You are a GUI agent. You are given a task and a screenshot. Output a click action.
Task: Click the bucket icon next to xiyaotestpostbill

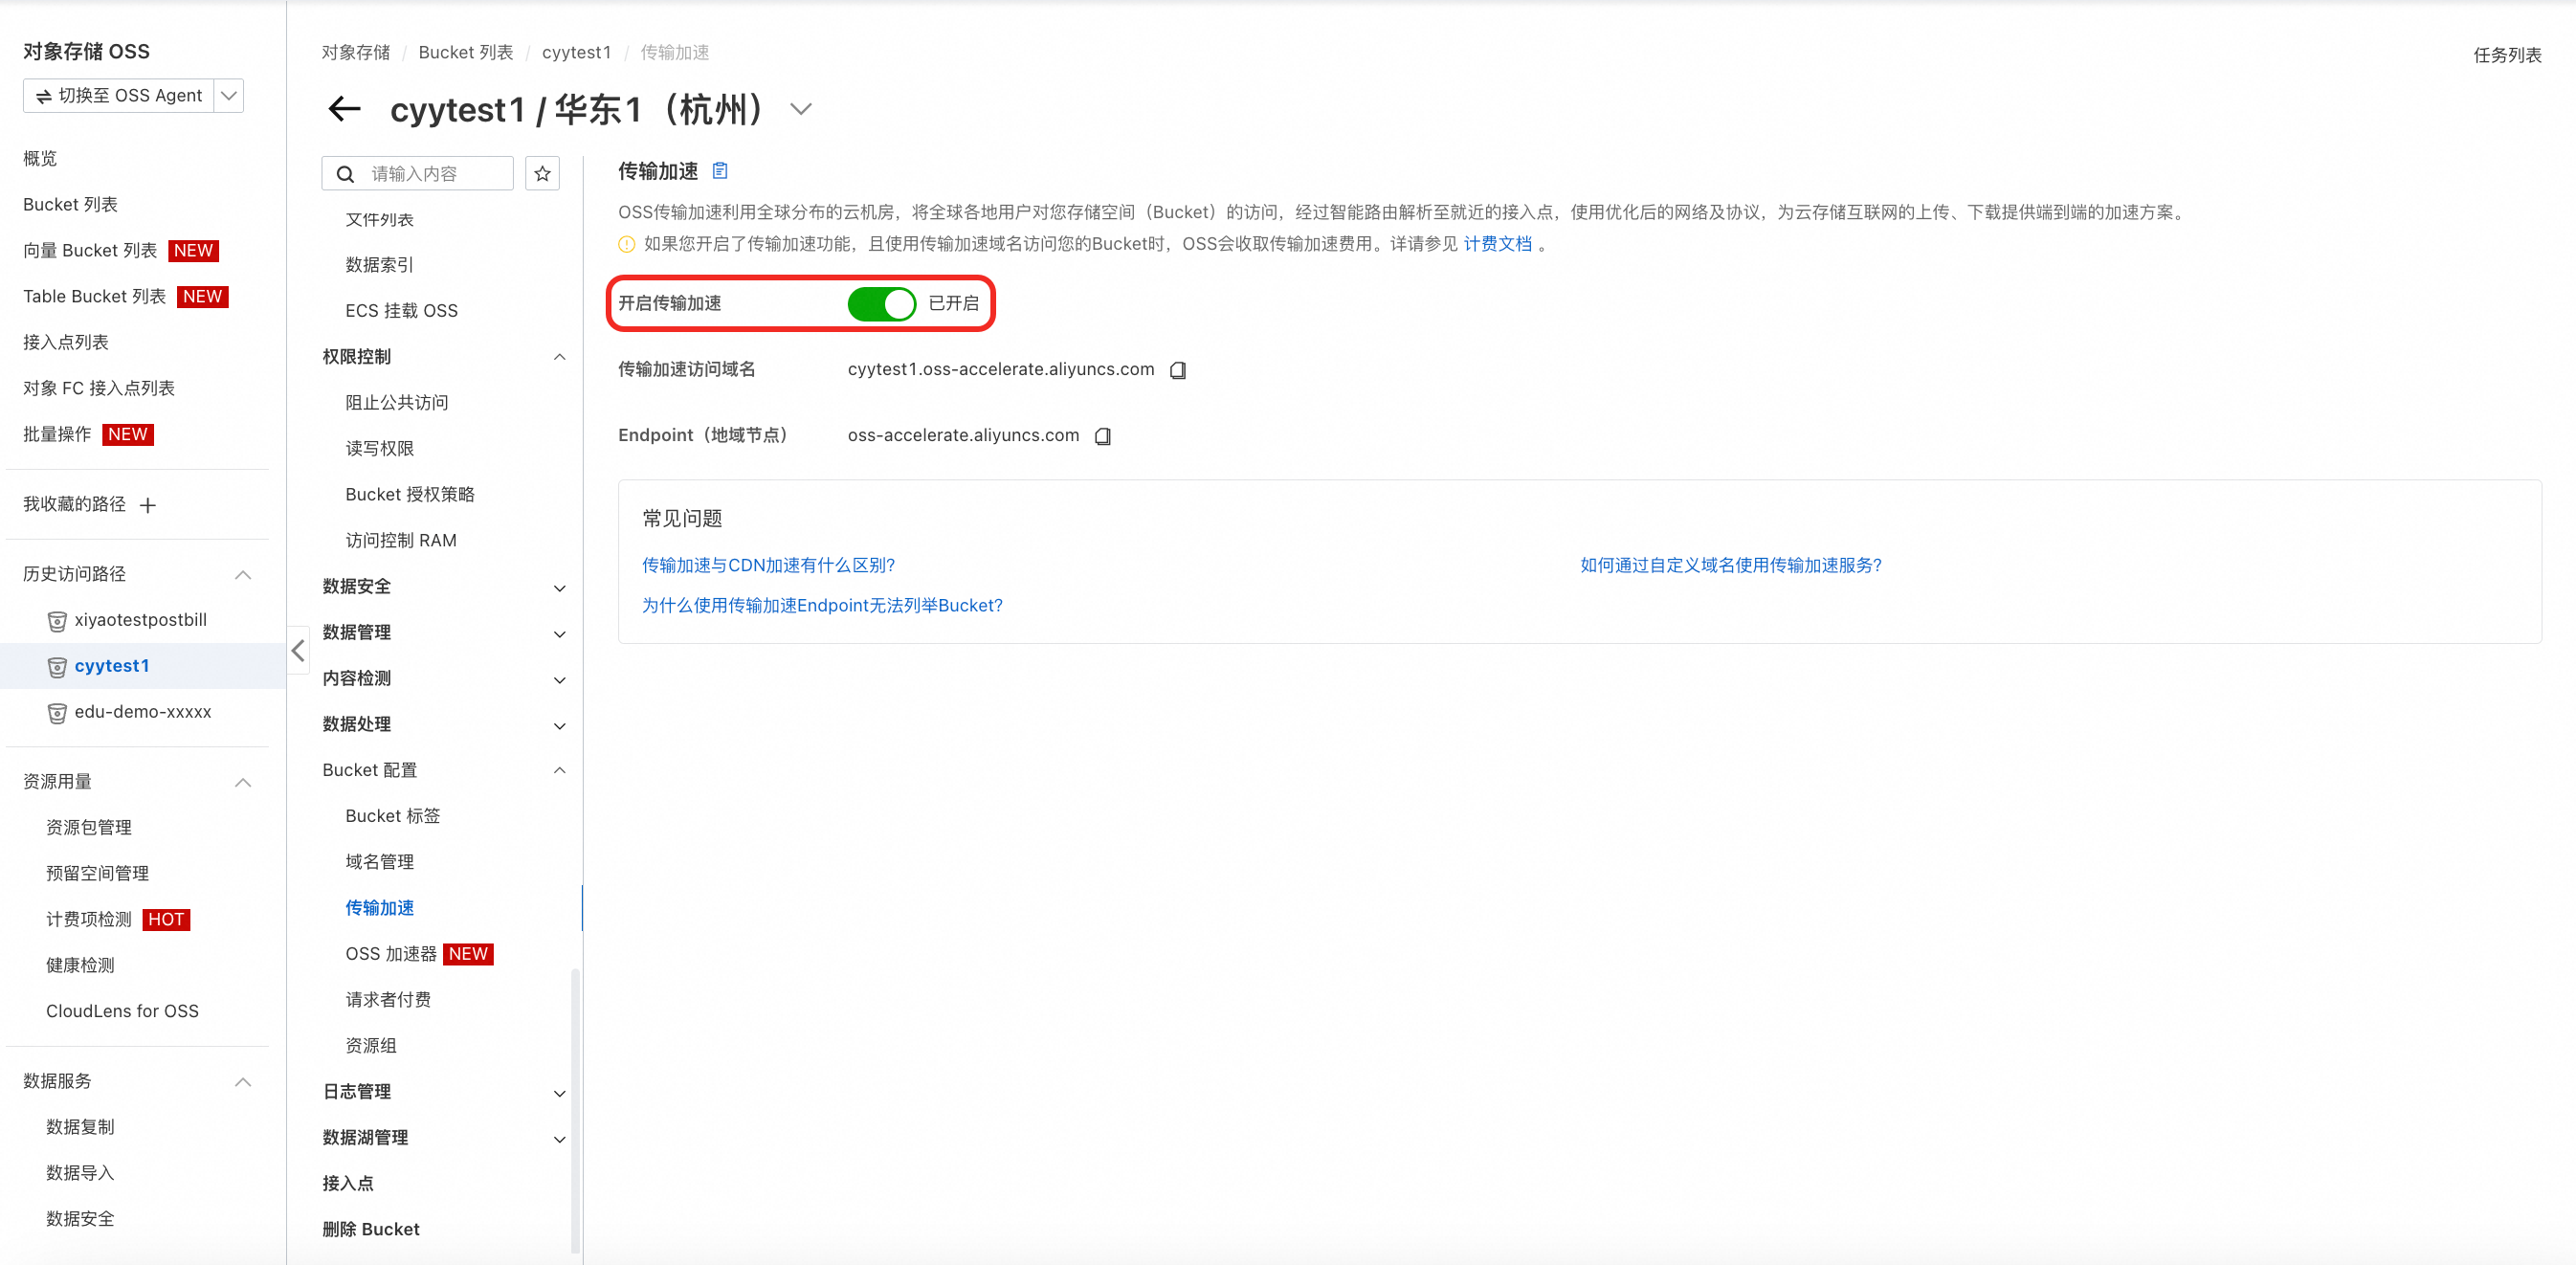tap(57, 621)
